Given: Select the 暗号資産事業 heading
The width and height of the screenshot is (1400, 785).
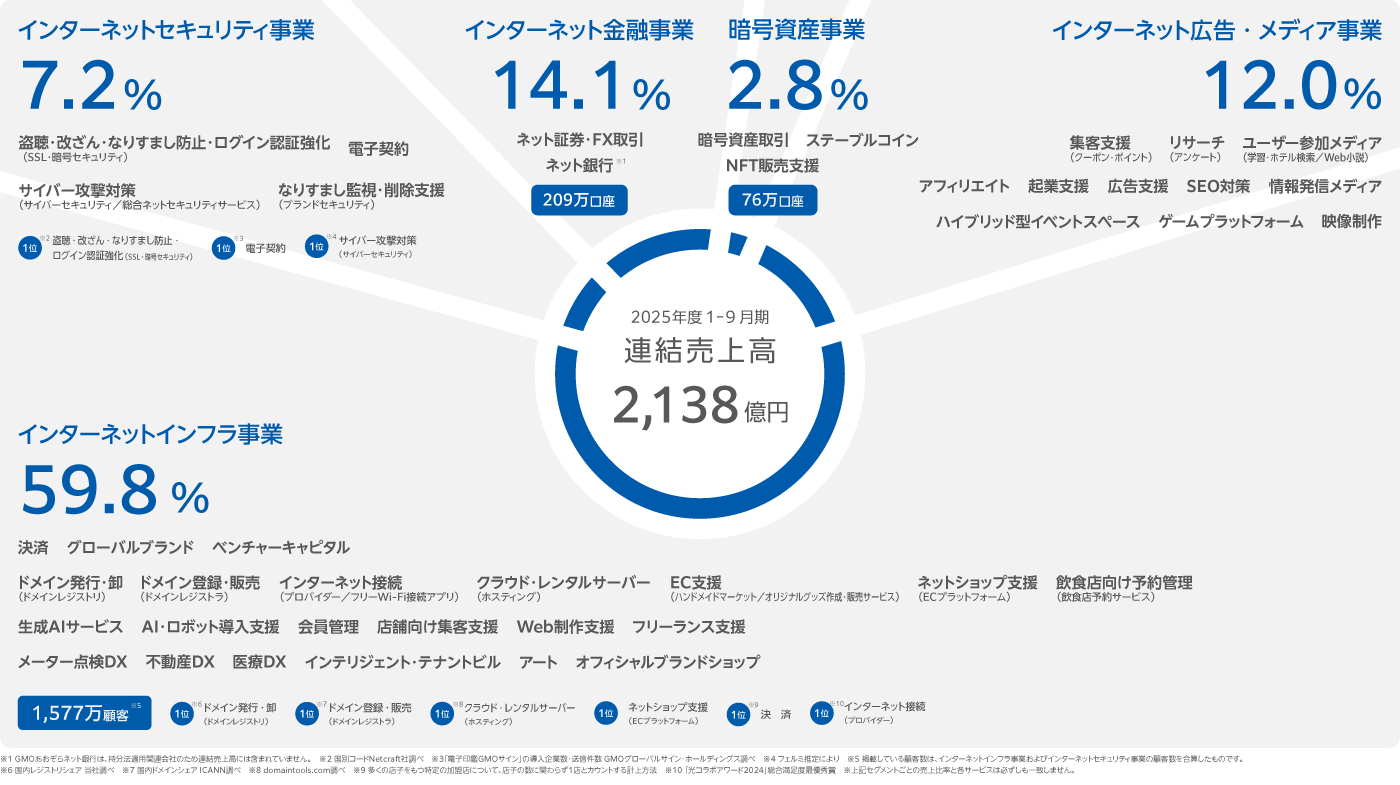Looking at the screenshot, I should pos(796,31).
